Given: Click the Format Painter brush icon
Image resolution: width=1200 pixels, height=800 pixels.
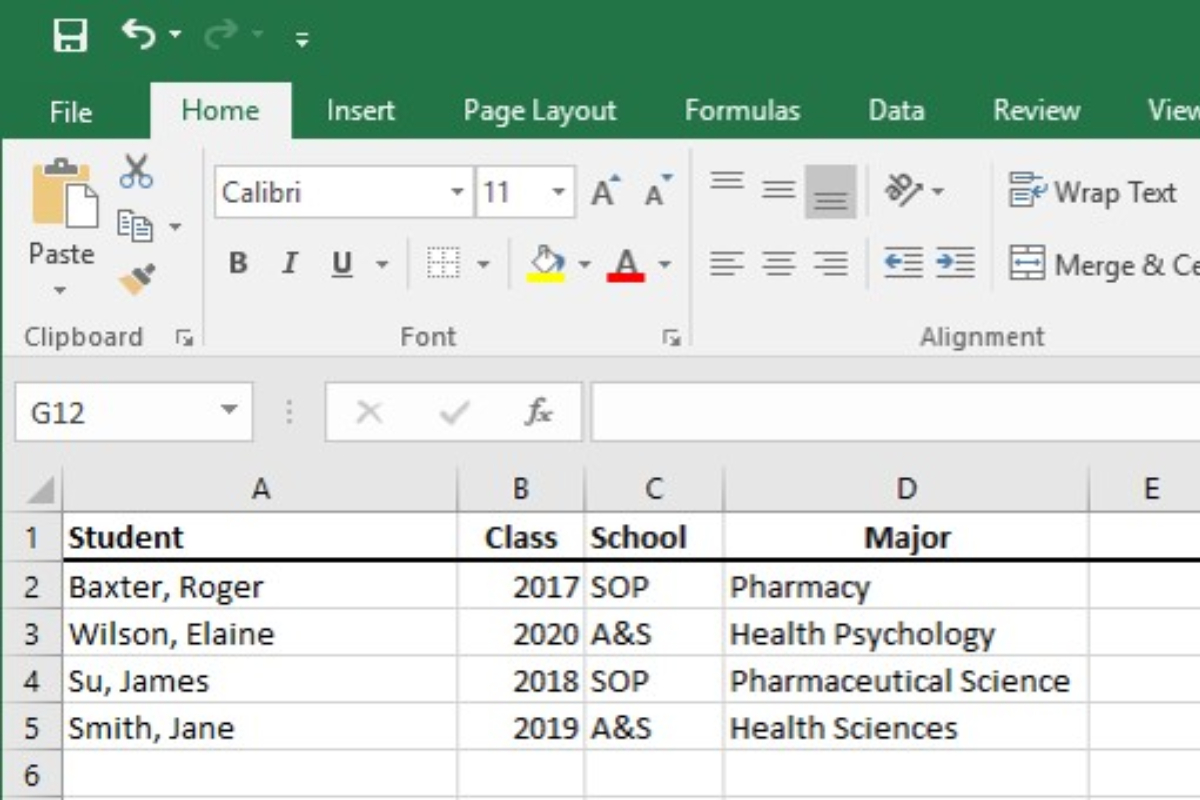Looking at the screenshot, I should (137, 280).
